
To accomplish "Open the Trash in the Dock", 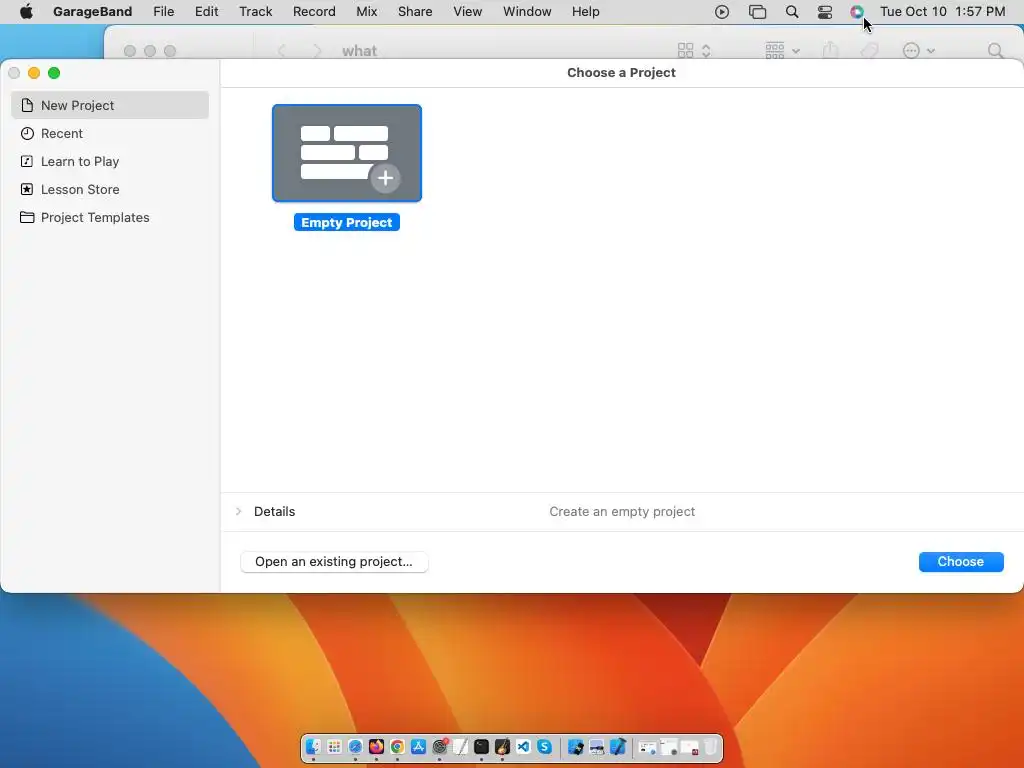I will (711, 746).
